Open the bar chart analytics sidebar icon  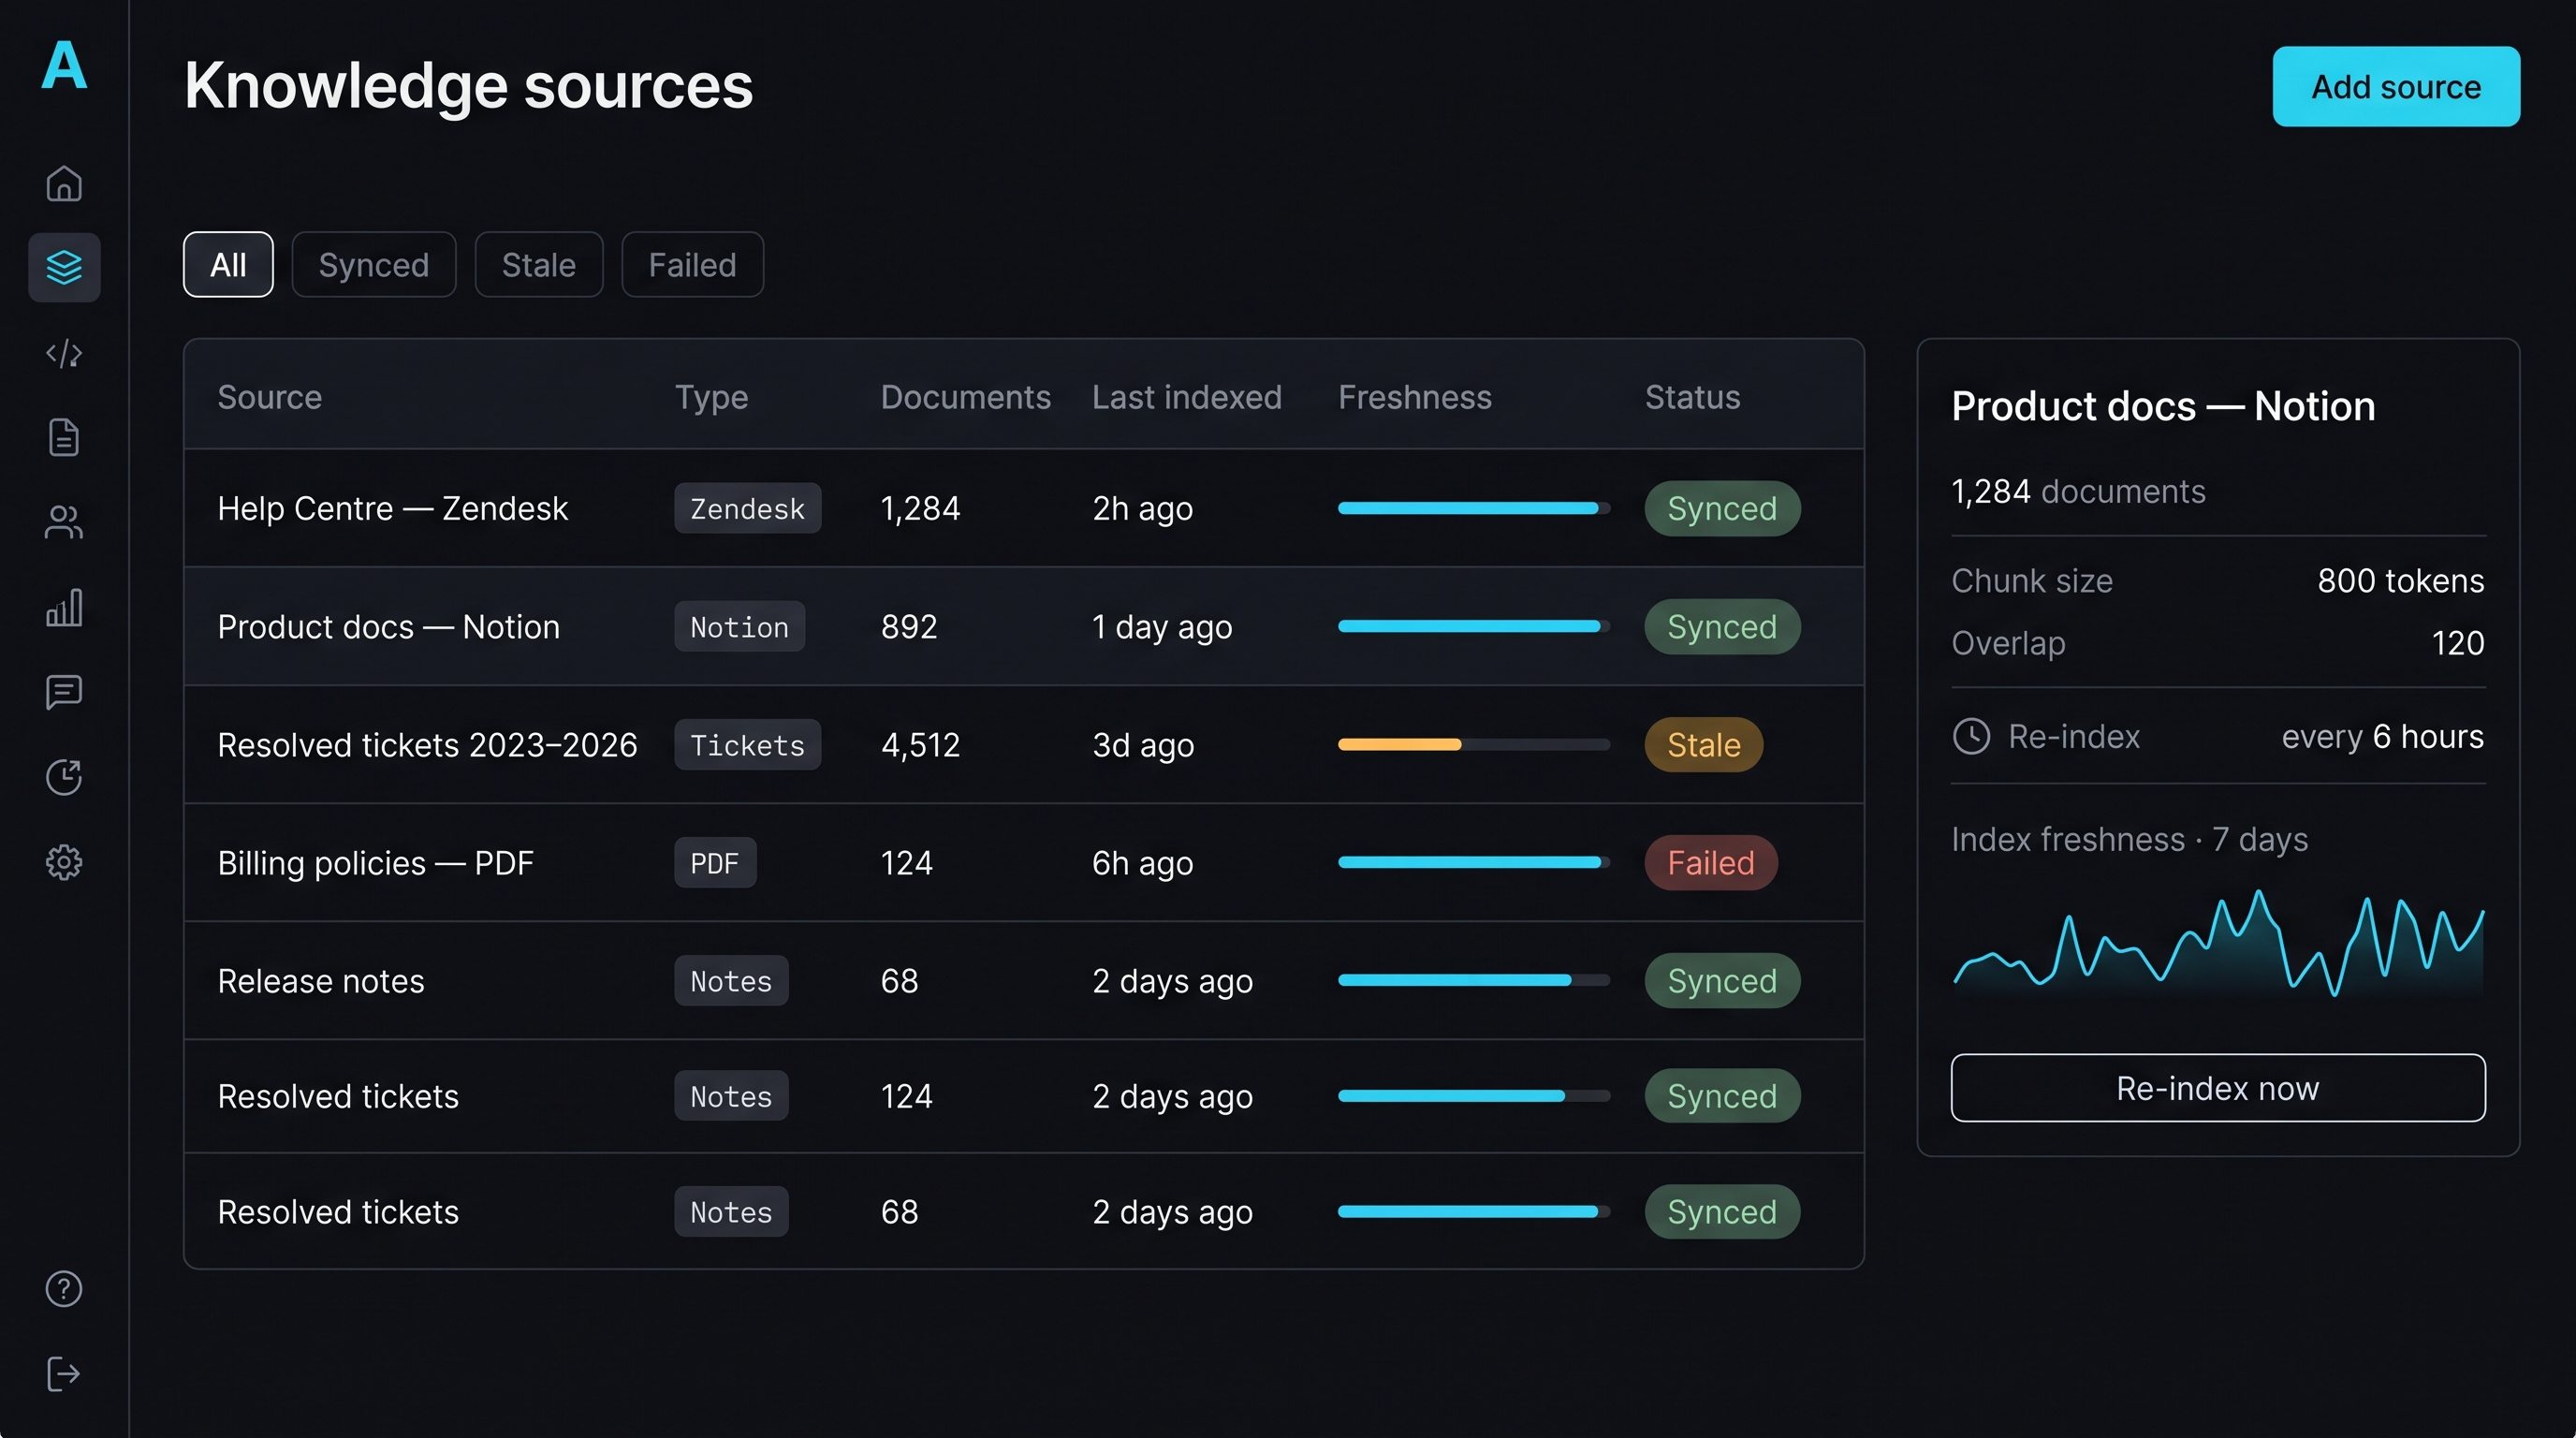click(64, 607)
